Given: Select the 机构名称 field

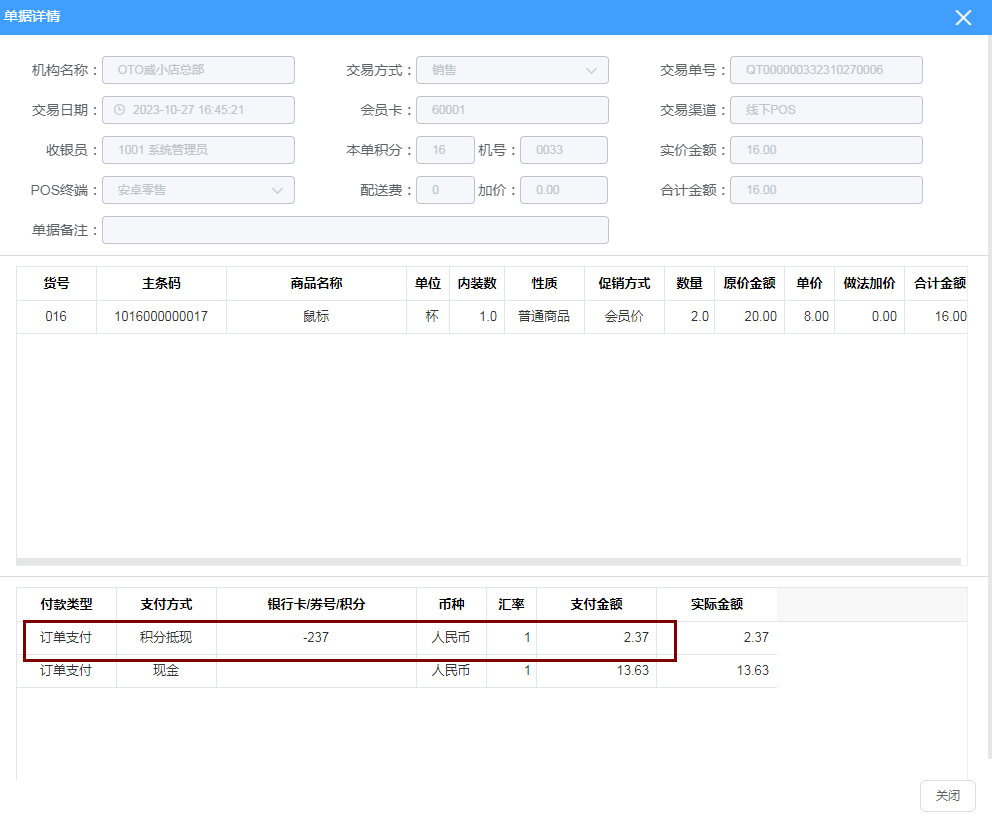Looking at the screenshot, I should pos(198,70).
